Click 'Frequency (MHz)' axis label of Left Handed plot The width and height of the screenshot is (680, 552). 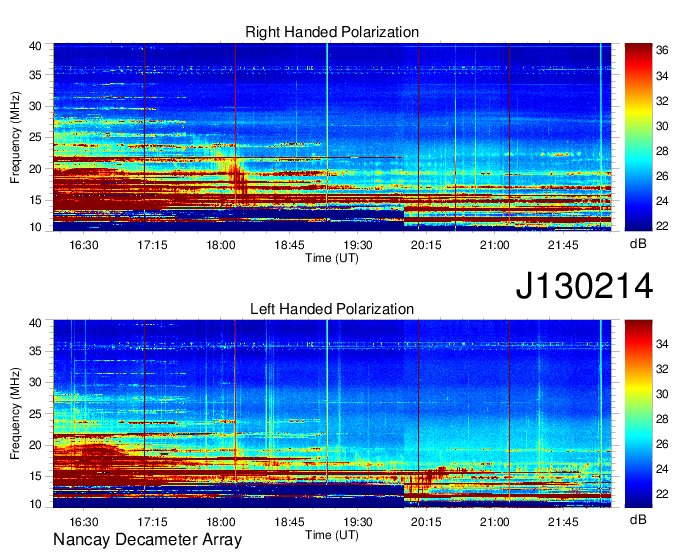coord(15,414)
